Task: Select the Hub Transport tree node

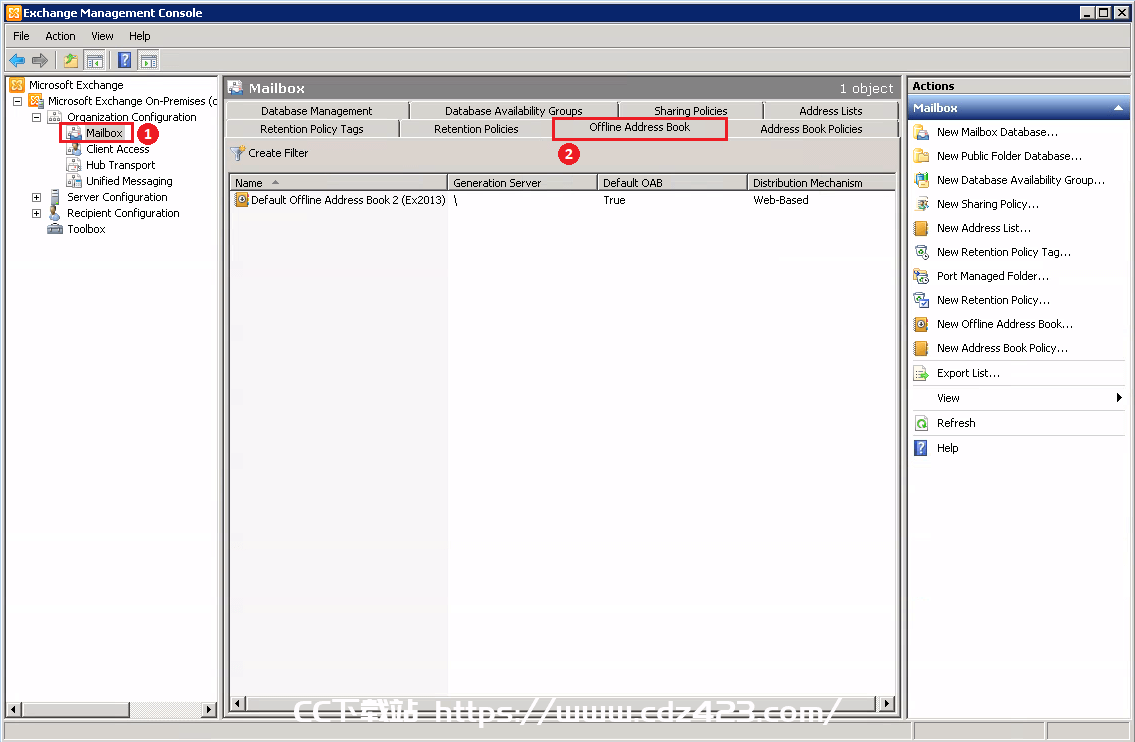Action: pyautogui.click(x=120, y=165)
